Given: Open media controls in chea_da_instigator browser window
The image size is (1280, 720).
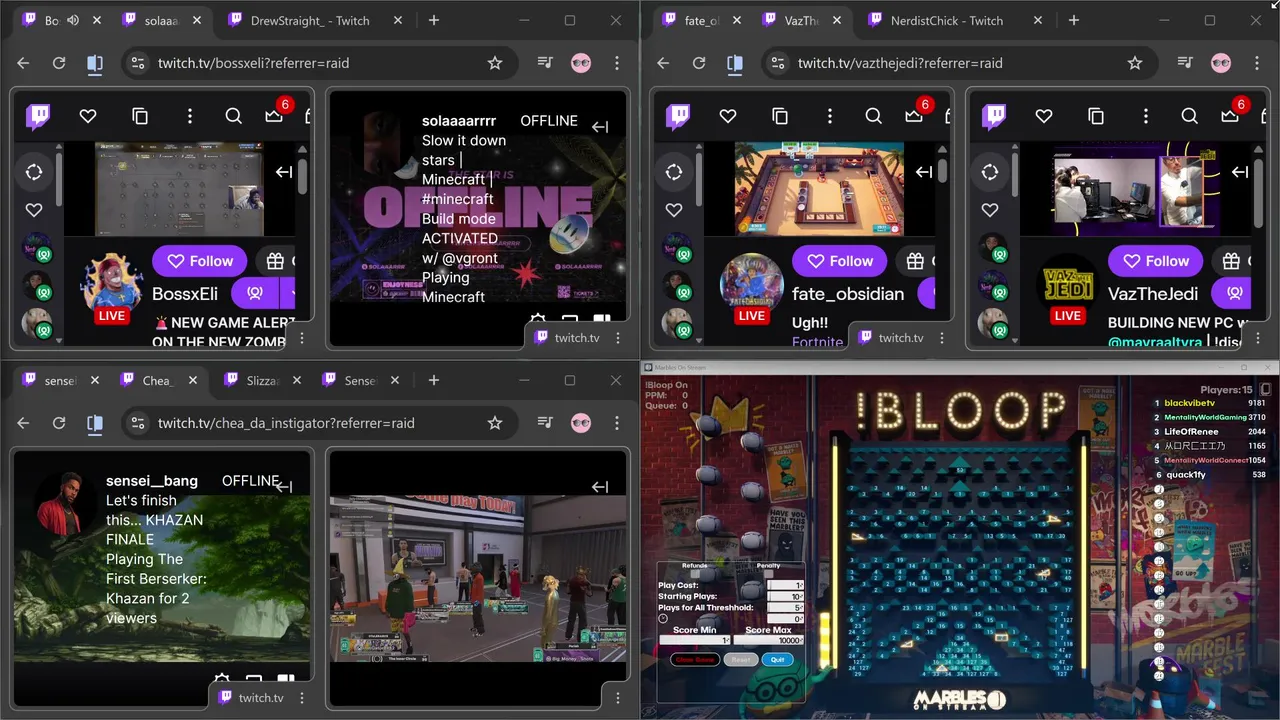Looking at the screenshot, I should [x=545, y=423].
